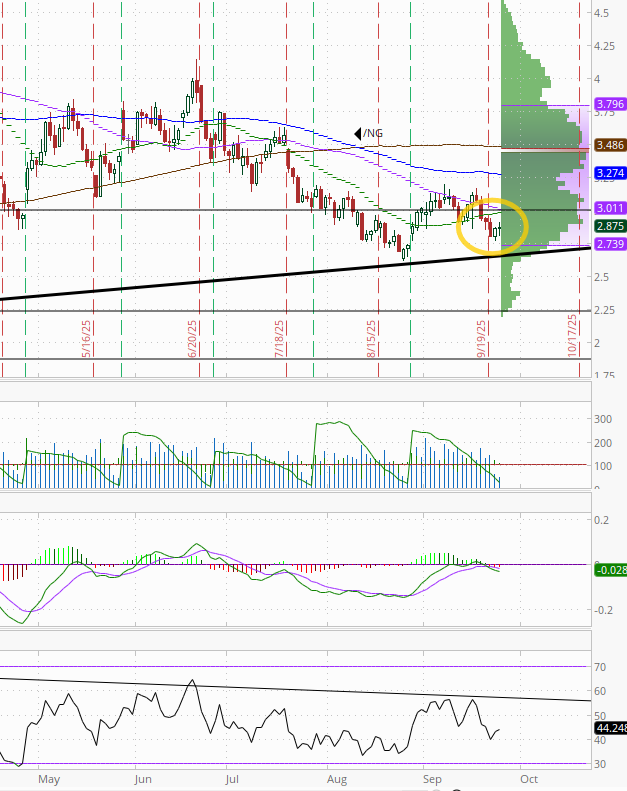Click the thick black ascending trendline
This screenshot has height=791, width=627.
[x=295, y=273]
